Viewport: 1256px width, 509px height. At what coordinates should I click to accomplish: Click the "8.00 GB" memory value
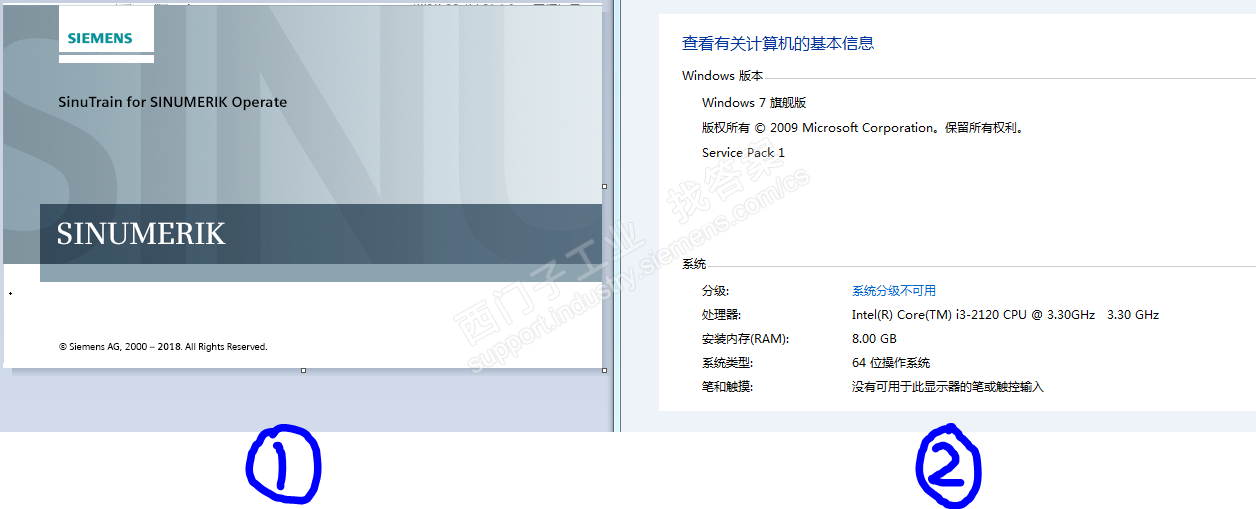pyautogui.click(x=875, y=339)
